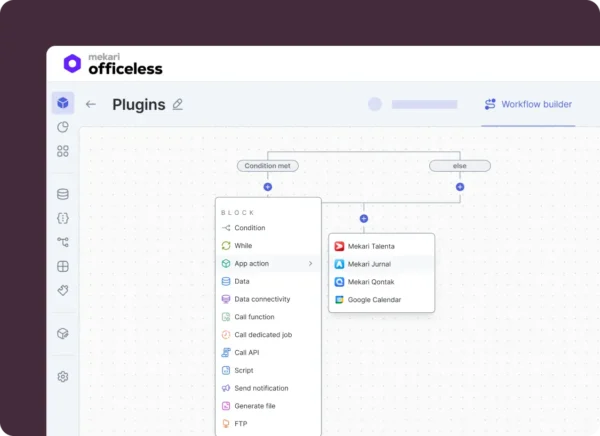Open the settings gear in sidebar

click(63, 377)
